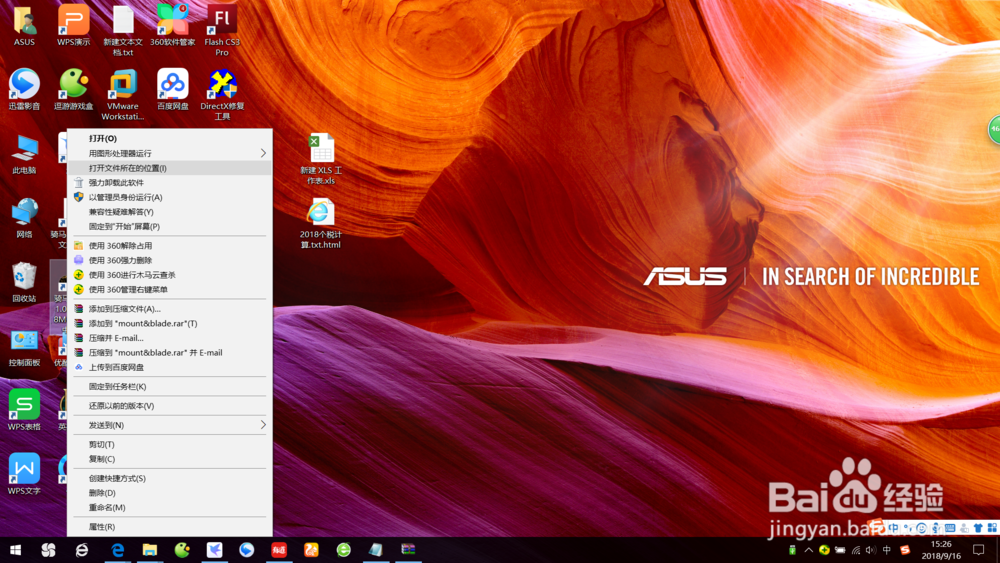Image resolution: width=1000 pixels, height=563 pixels.
Task: Choose 以管理员身份运行(A)
Action: (170, 197)
